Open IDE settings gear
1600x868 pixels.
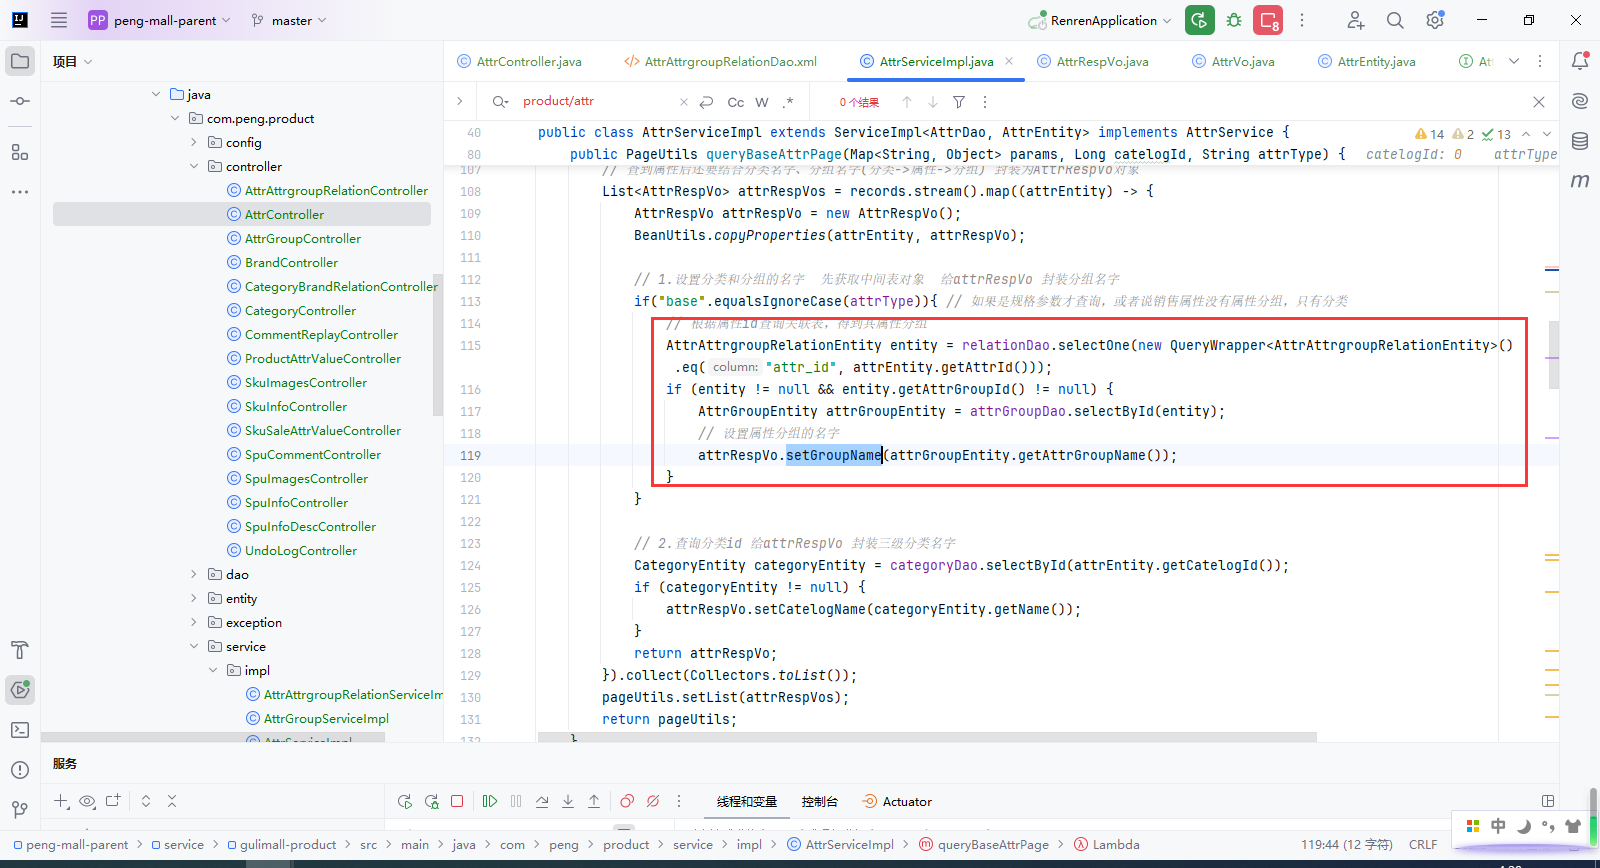pos(1435,20)
